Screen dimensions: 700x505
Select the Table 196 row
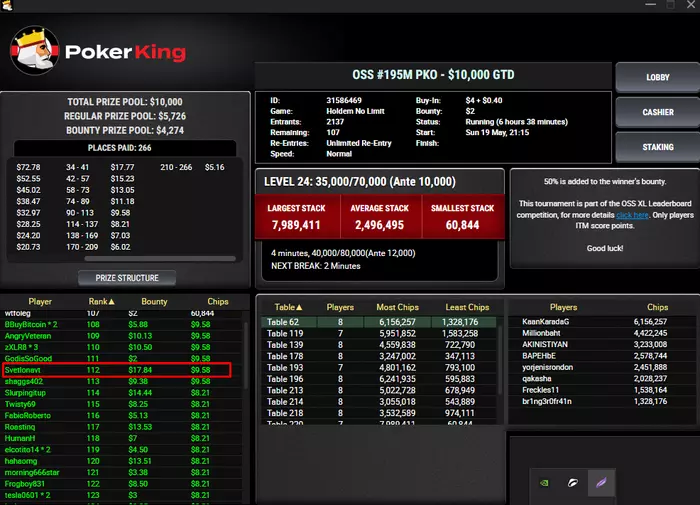click(379, 379)
